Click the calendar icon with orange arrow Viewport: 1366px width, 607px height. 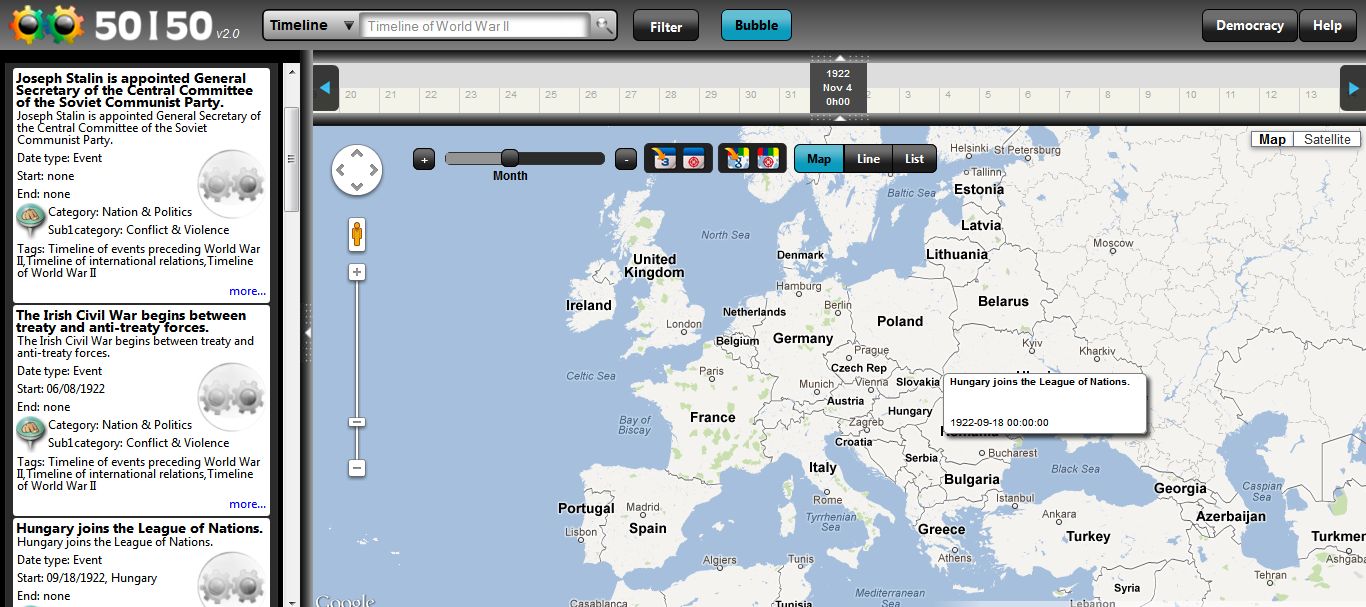pyautogui.click(x=664, y=158)
